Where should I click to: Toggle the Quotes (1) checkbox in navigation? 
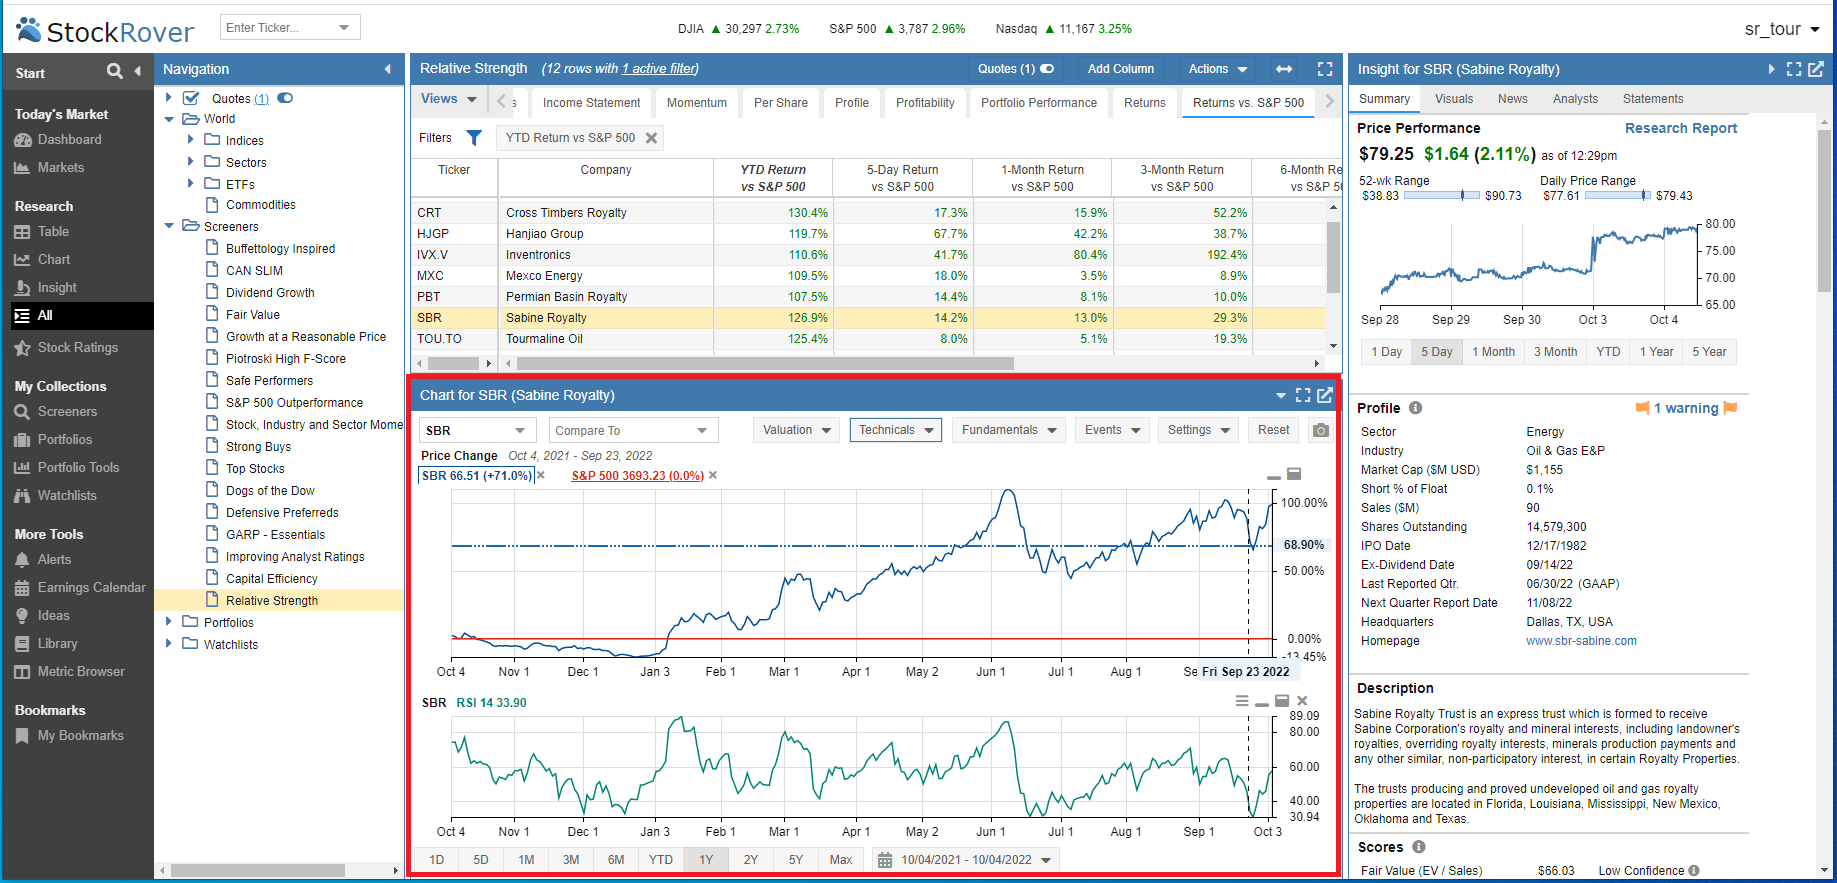[x=192, y=98]
